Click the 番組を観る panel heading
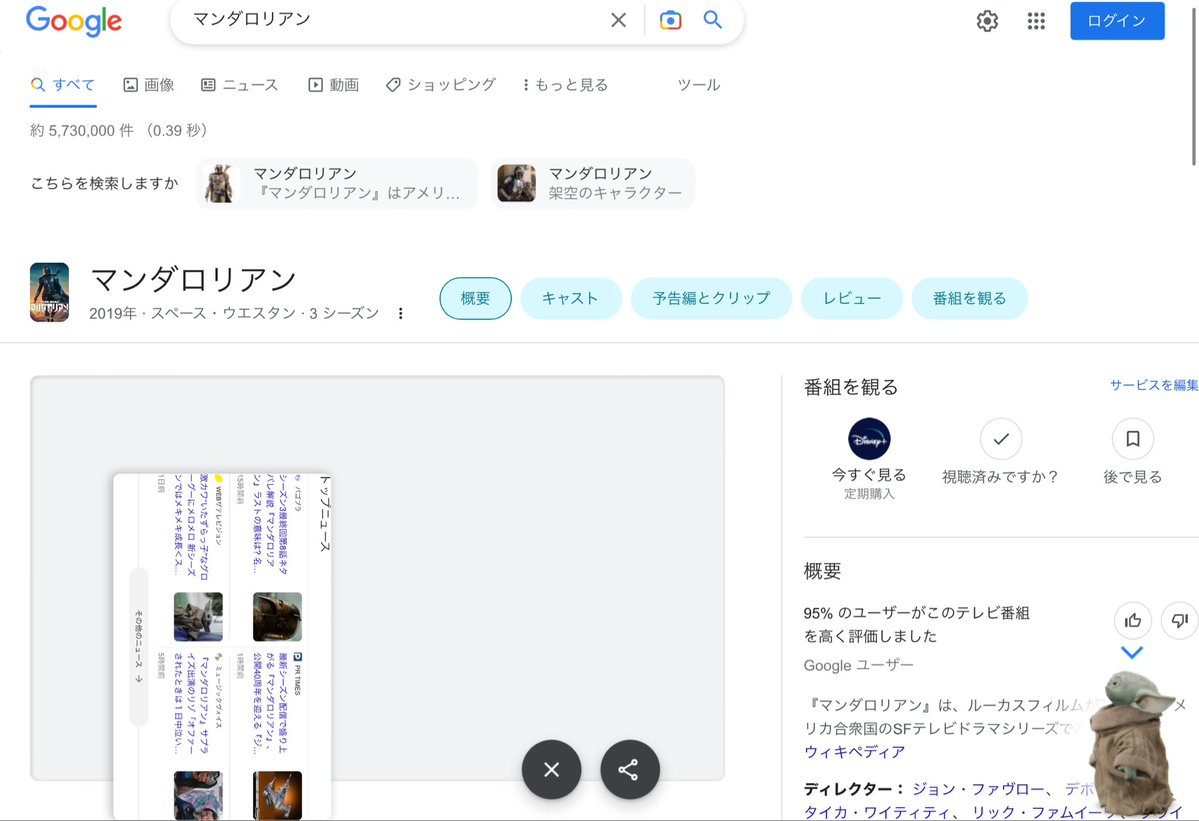The width and height of the screenshot is (1199, 821). [851, 388]
